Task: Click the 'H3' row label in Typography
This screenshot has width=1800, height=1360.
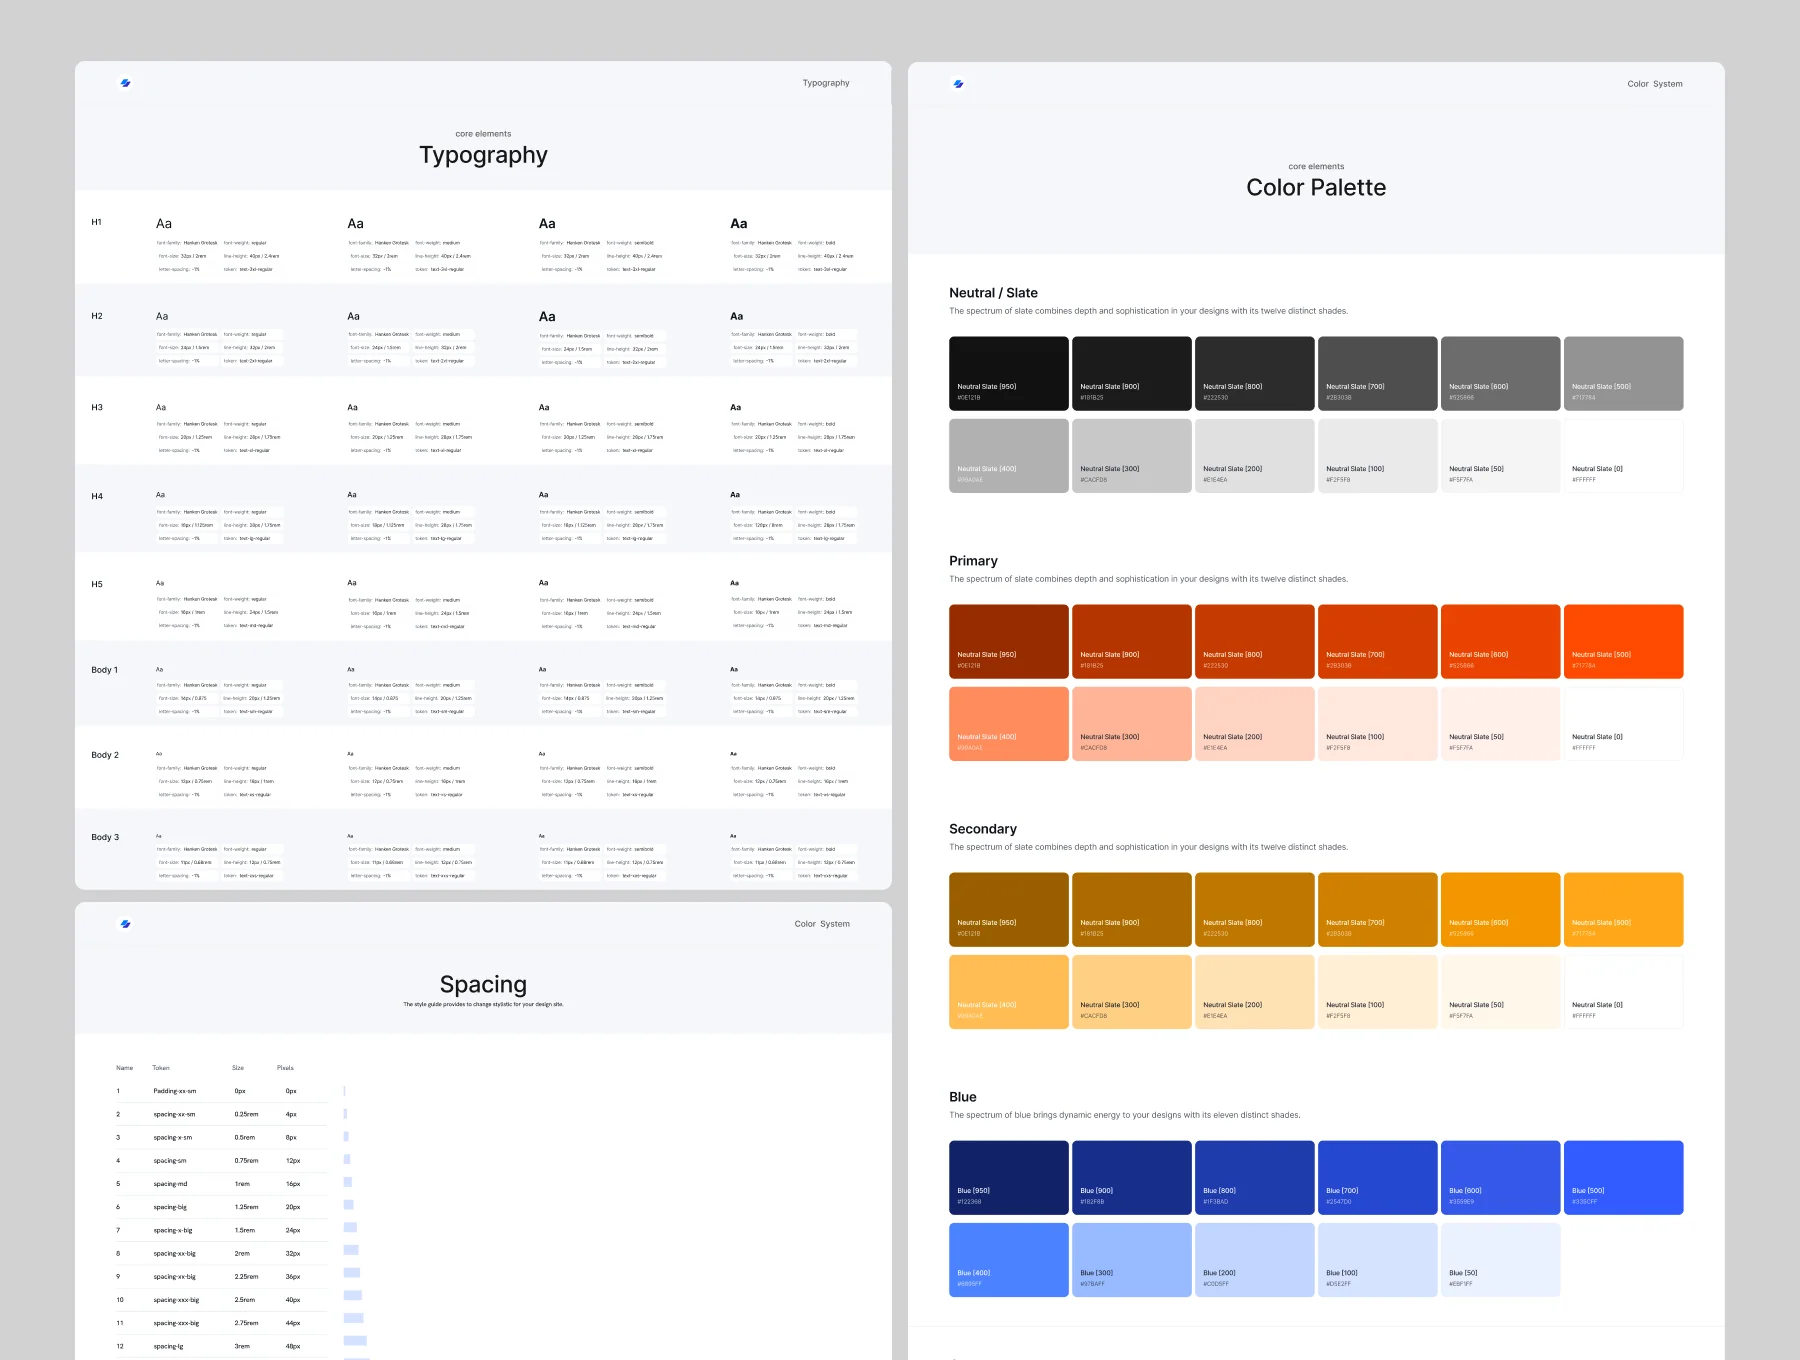Action: [97, 407]
